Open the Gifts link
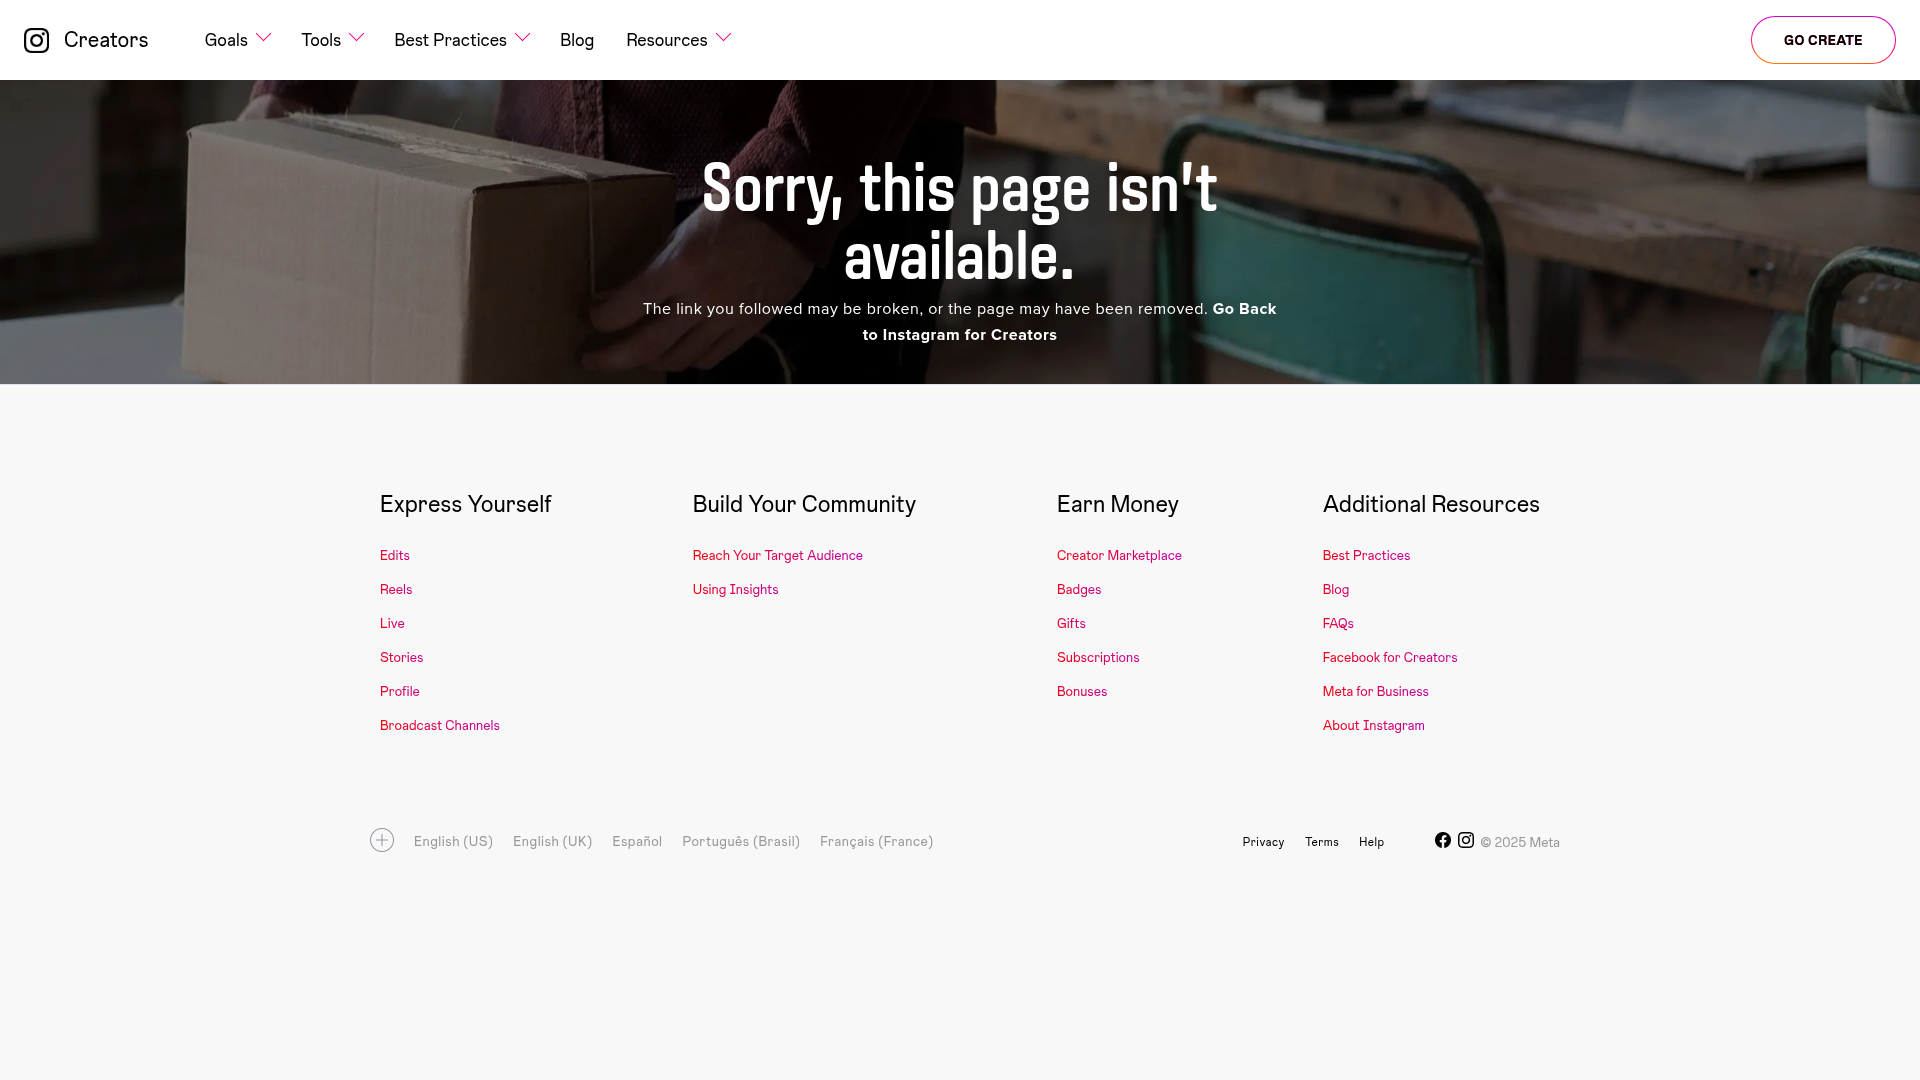Screen dimensions: 1920x1080 click(1071, 623)
